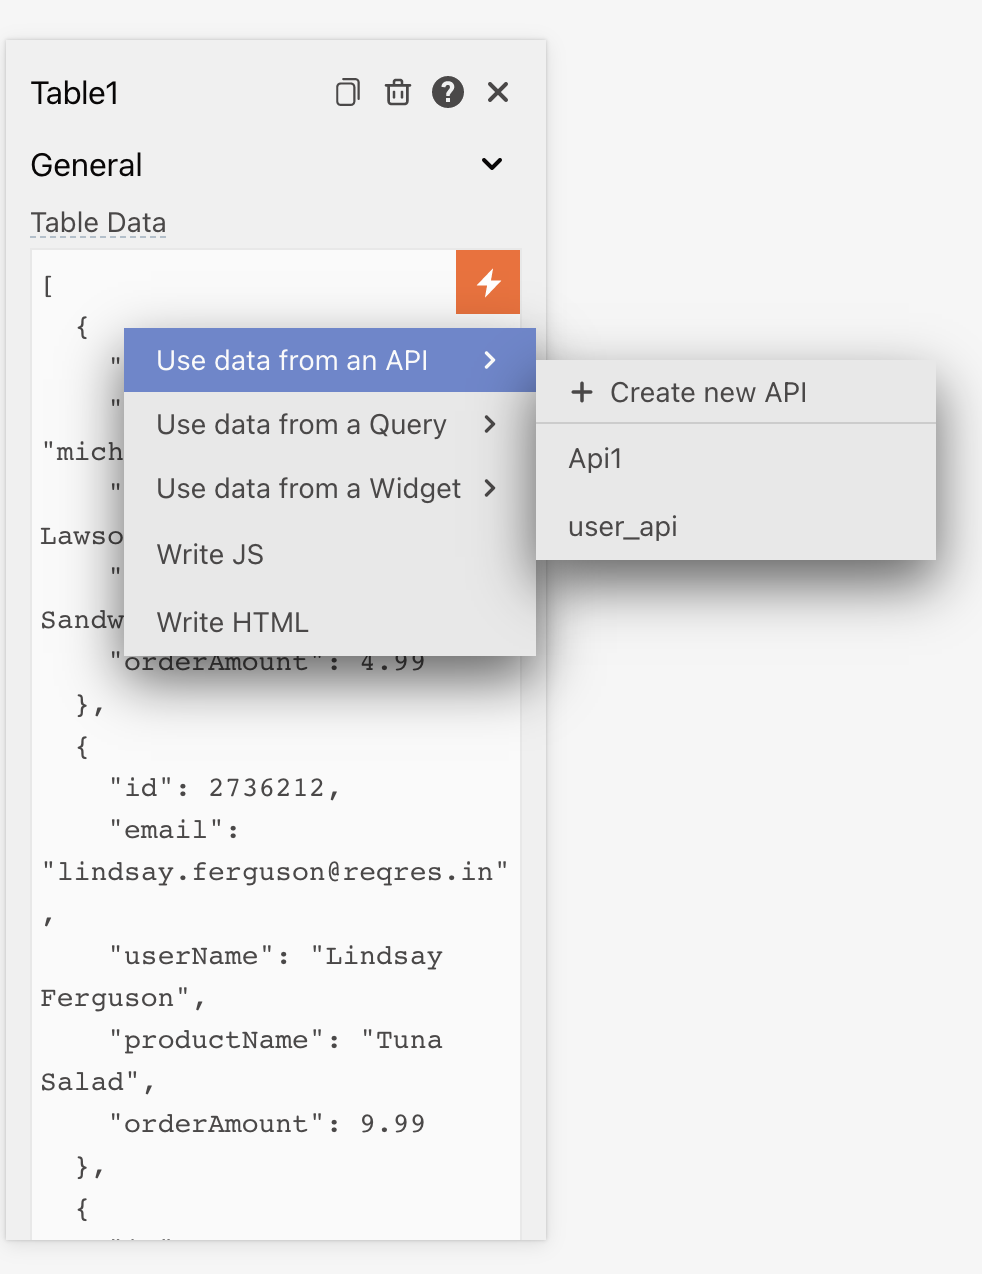Click the orange lightning bolt button
Viewport: 982px width, 1274px height.
click(488, 282)
